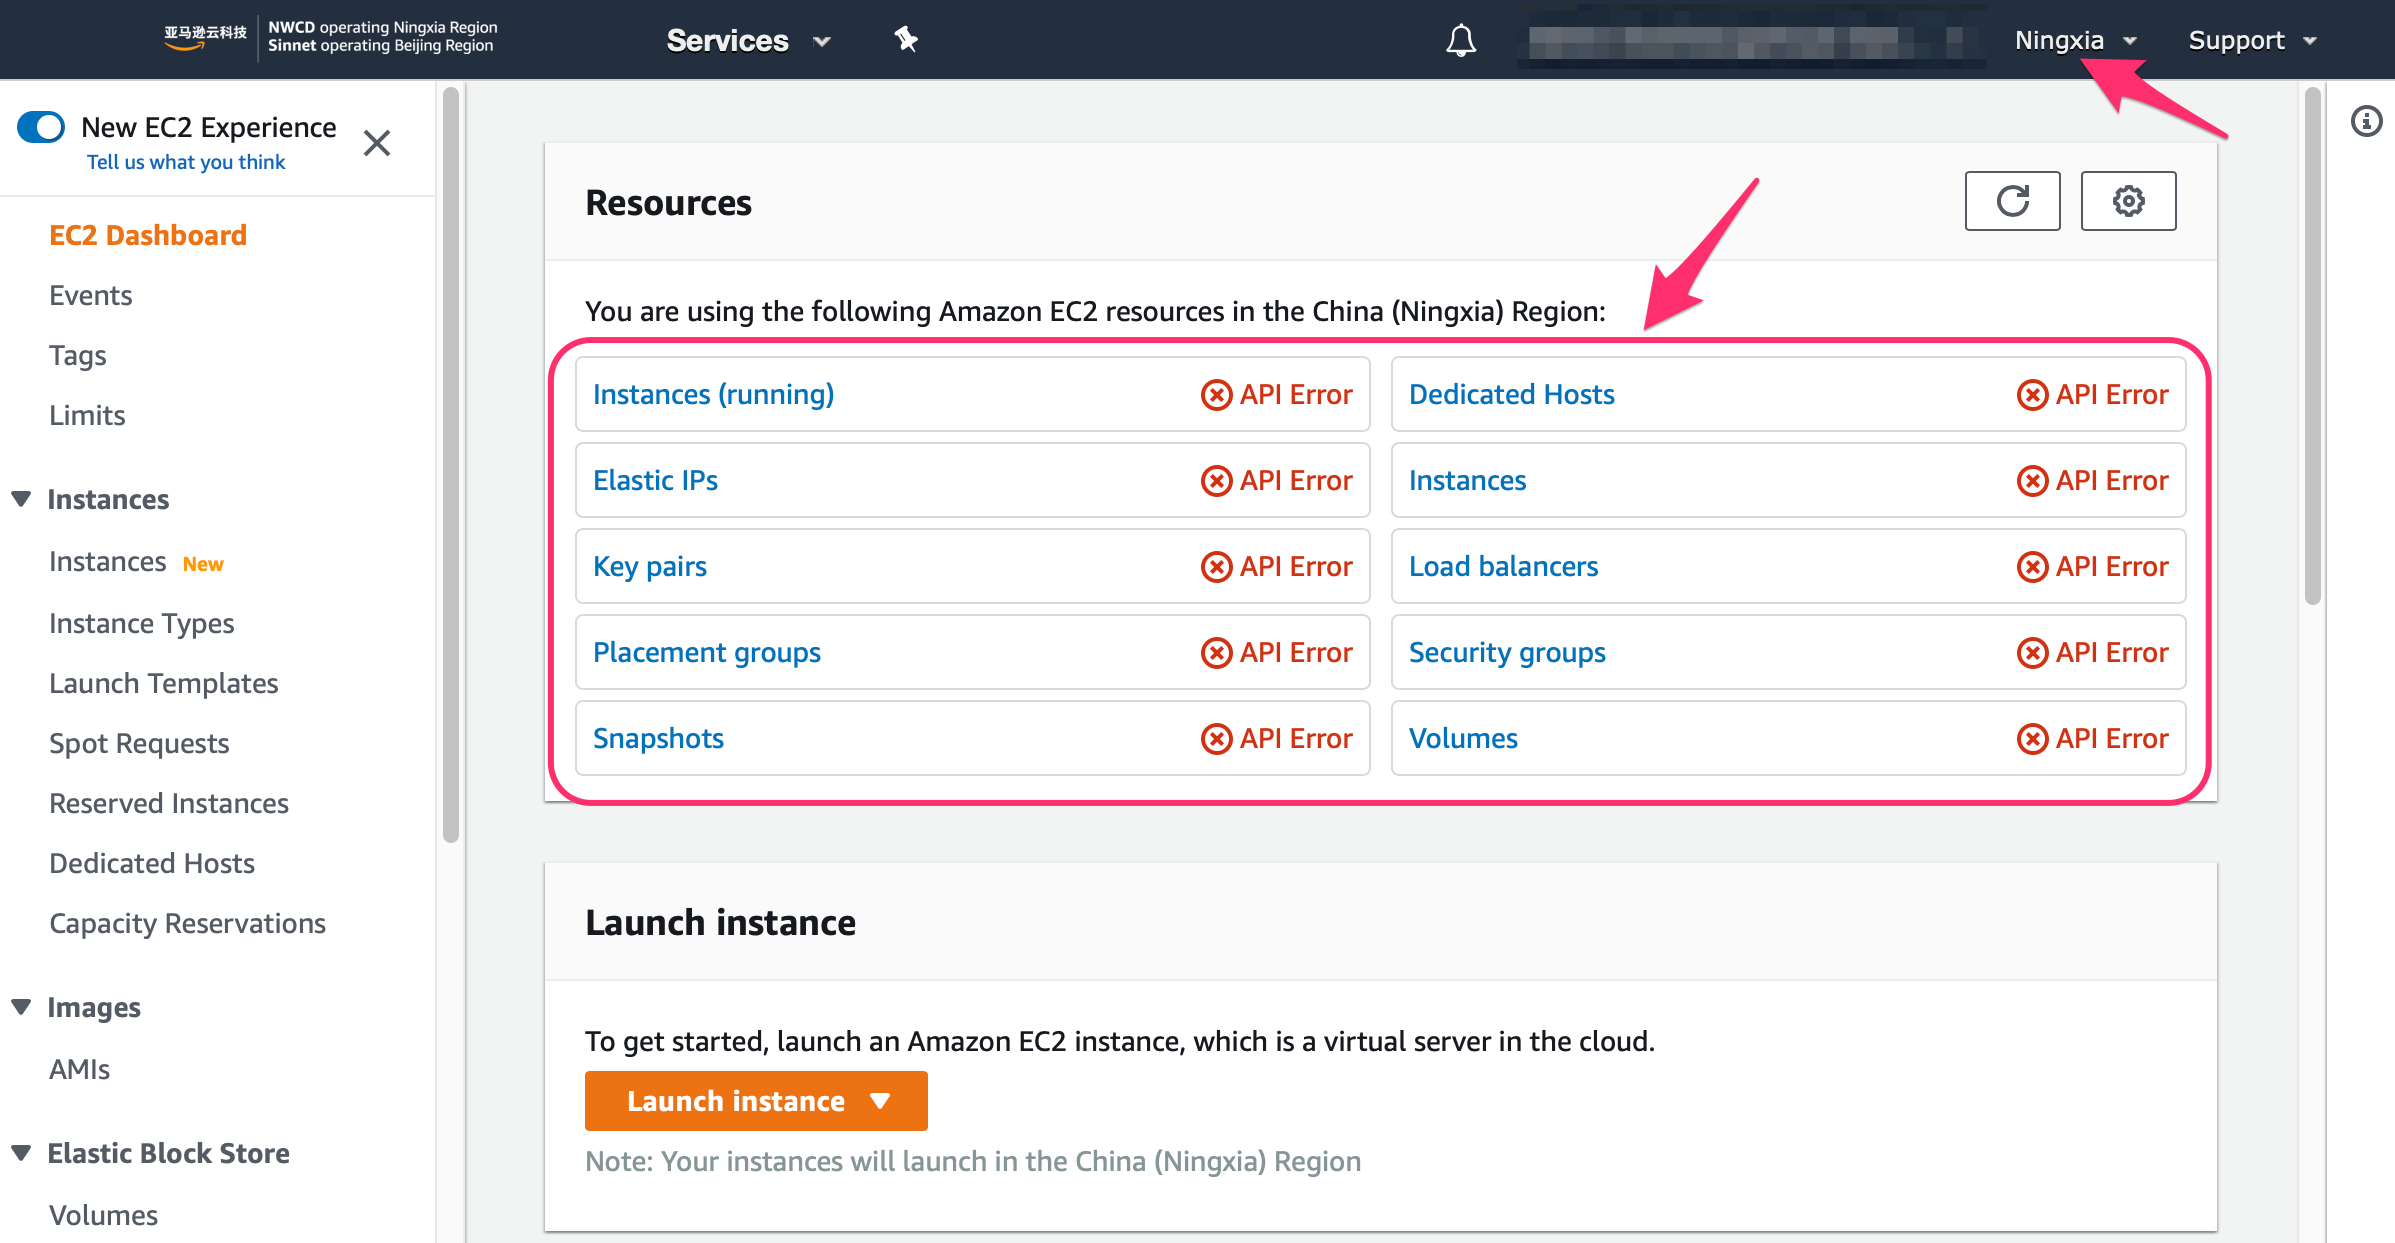The width and height of the screenshot is (2395, 1243).
Task: Click the notifications bell icon
Action: pos(1461,40)
